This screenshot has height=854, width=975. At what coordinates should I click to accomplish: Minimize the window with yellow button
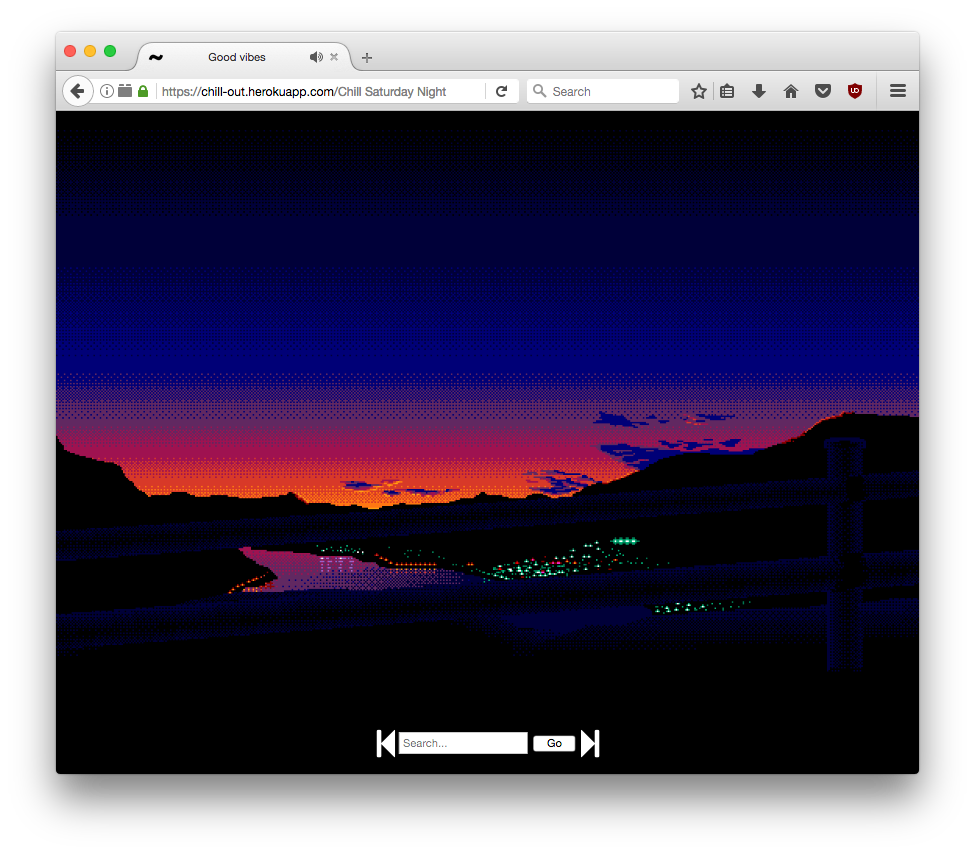(90, 51)
